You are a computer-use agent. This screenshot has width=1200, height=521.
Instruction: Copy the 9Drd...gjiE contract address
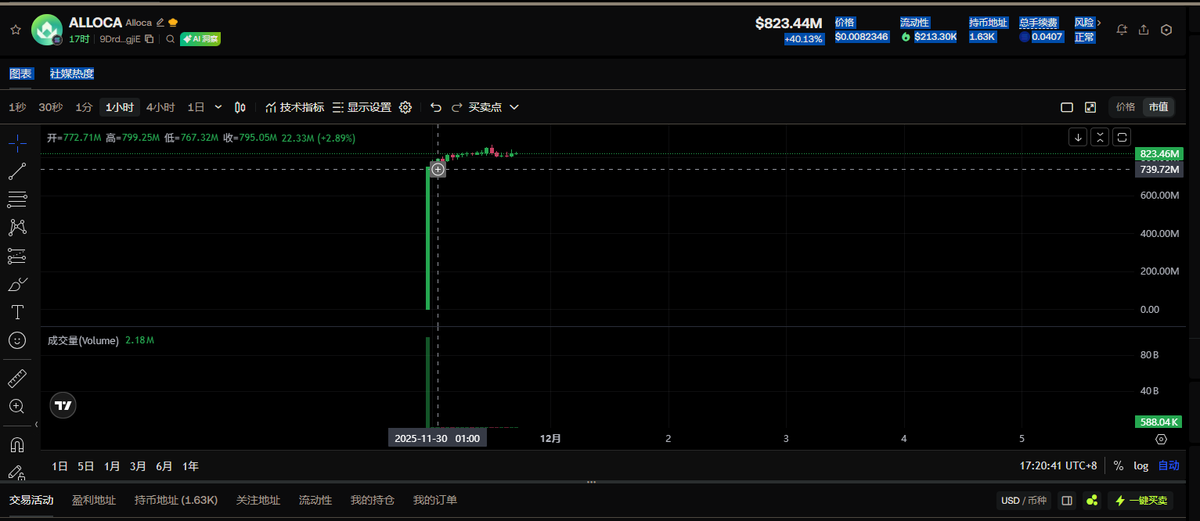tap(149, 39)
